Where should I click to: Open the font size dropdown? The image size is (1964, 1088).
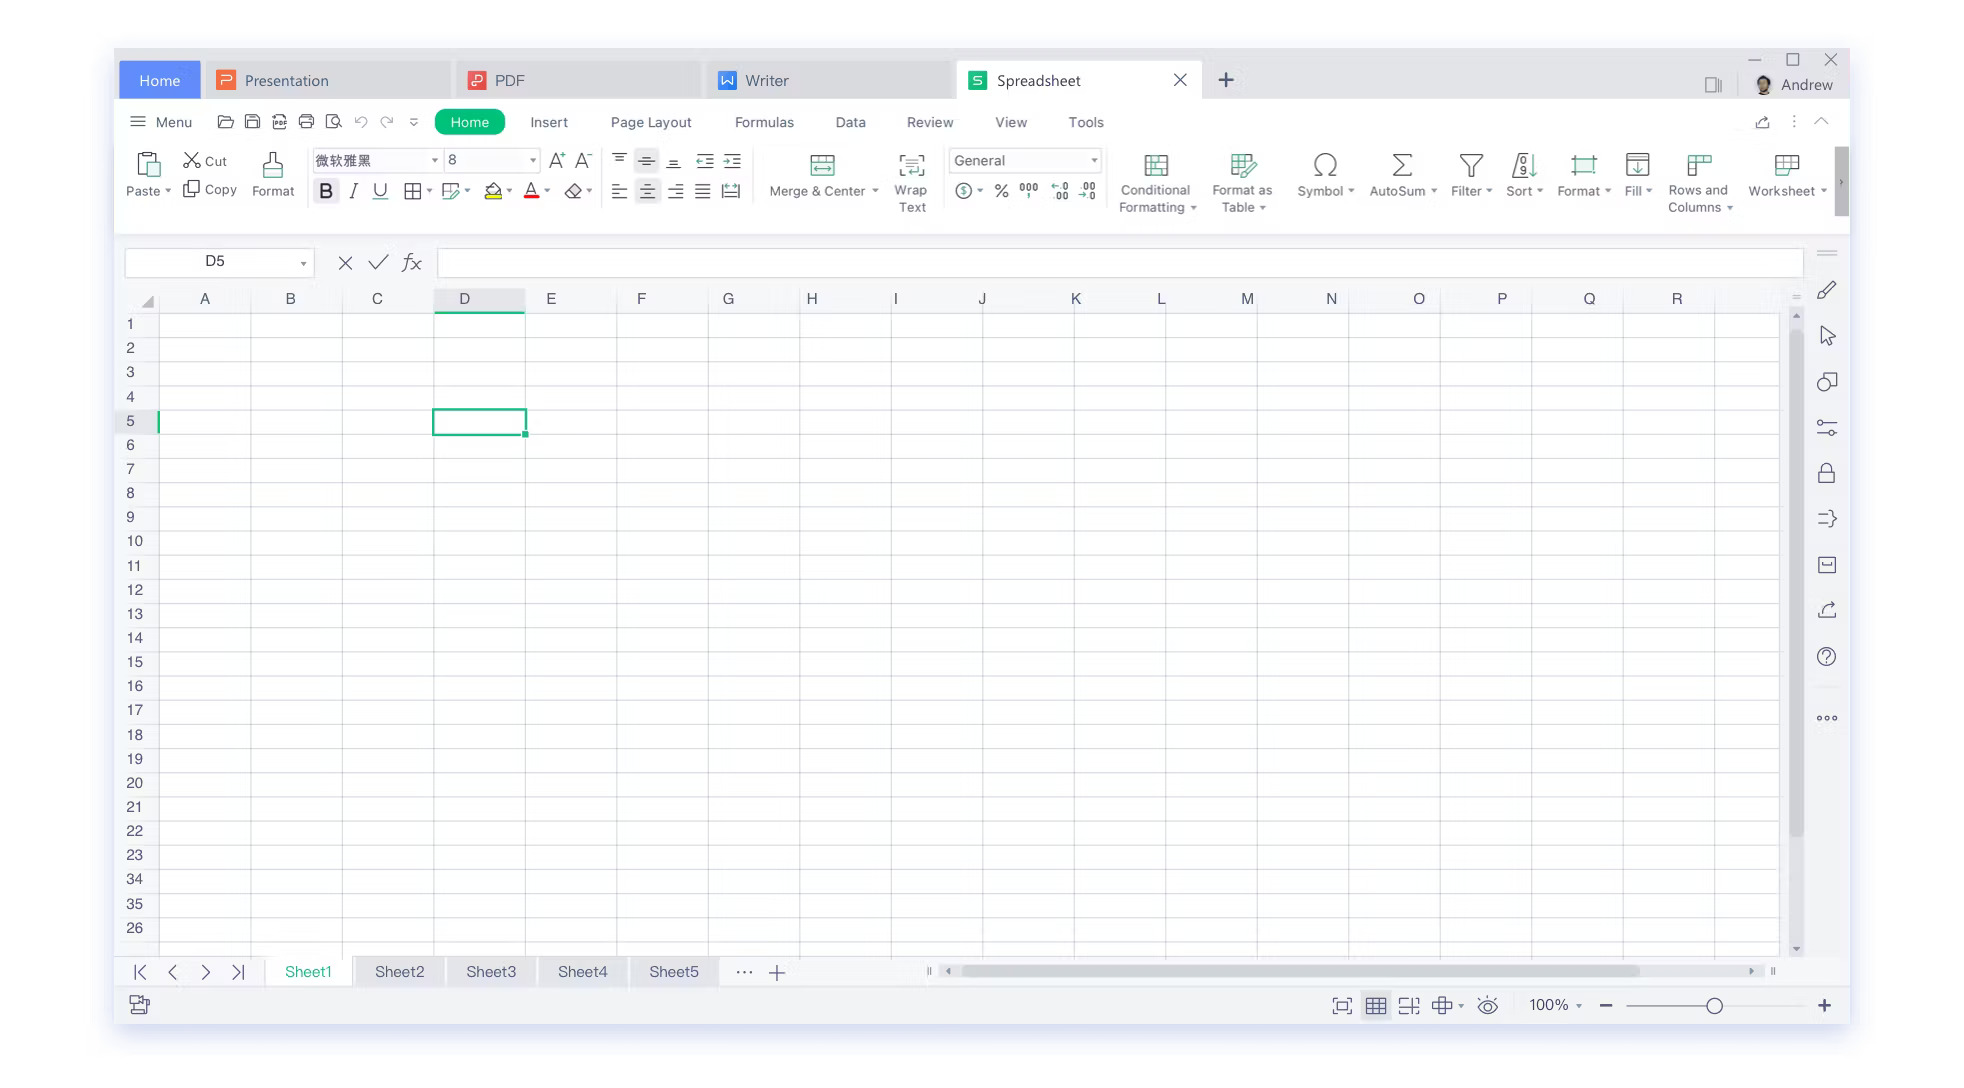tap(533, 160)
